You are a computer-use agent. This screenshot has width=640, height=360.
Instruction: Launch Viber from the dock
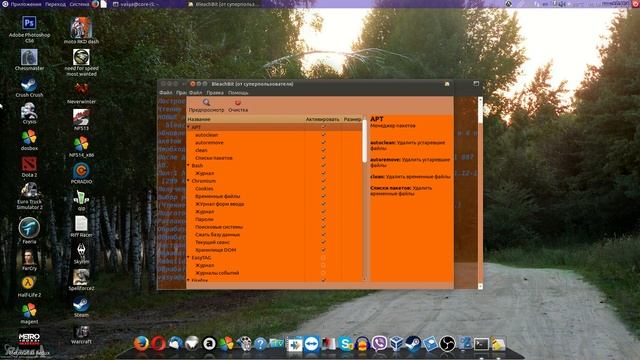point(379,344)
